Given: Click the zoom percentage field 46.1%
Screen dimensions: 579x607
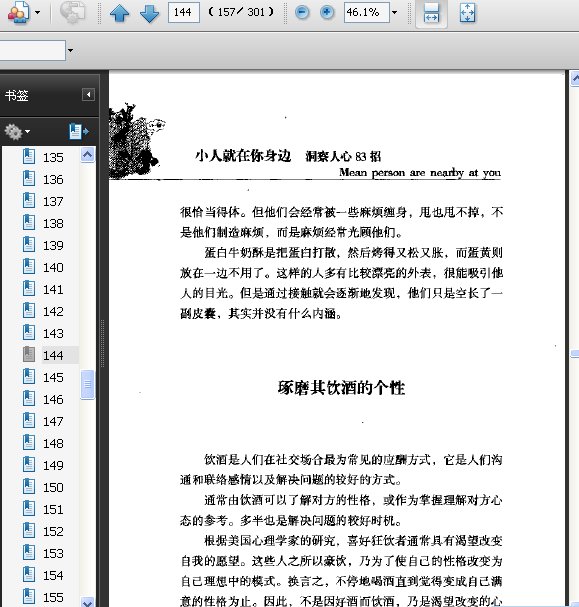Looking at the screenshot, I should tap(366, 12).
